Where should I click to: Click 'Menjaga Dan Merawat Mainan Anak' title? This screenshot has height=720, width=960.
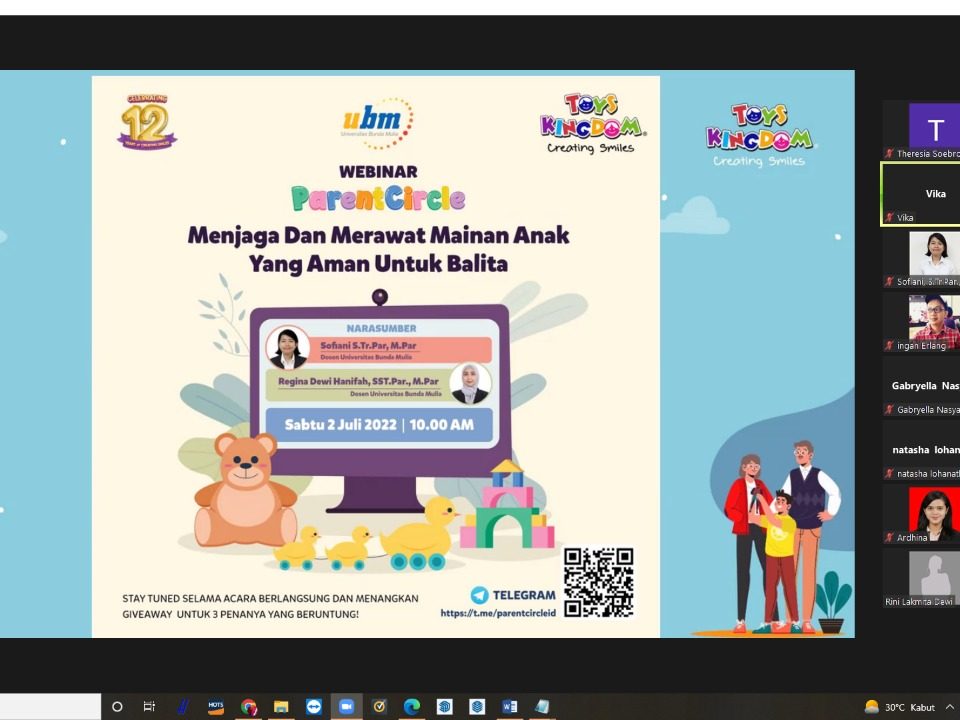tap(378, 235)
